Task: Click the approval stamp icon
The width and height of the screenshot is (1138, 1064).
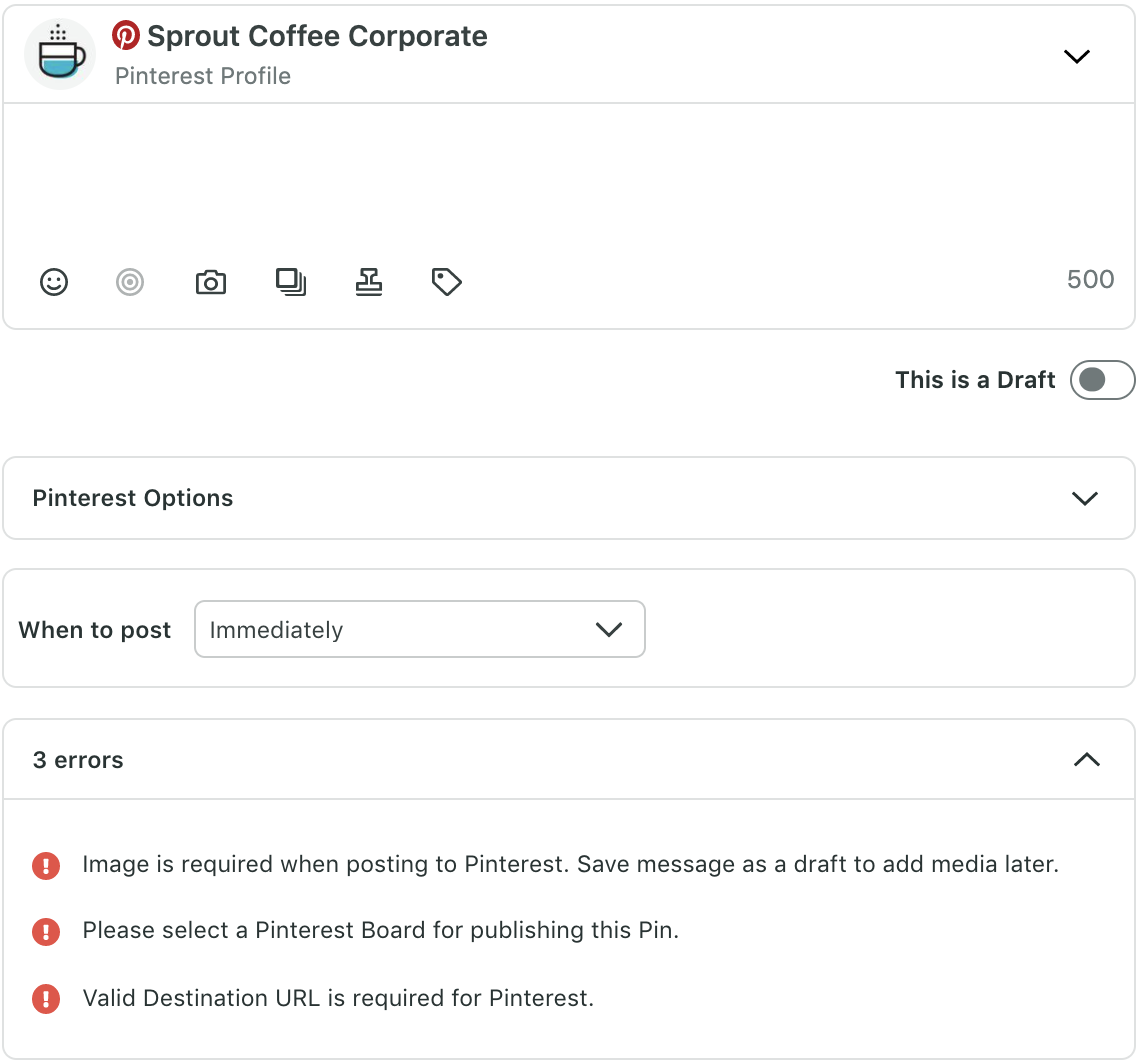Action: tap(369, 282)
